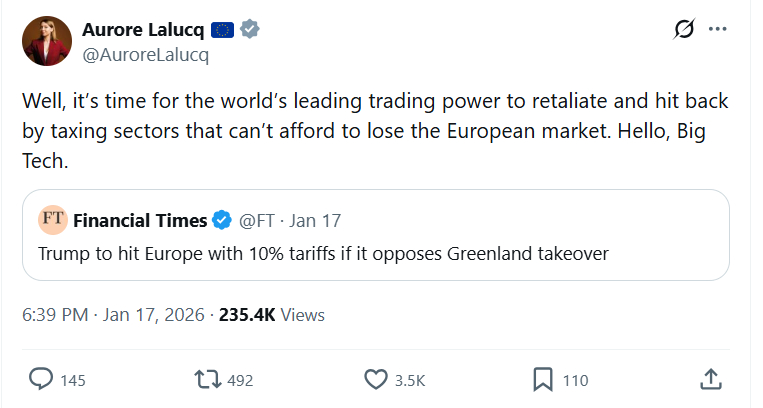
Task: Click the blue verified badge beside Aurore Lalucq
Action: click(x=250, y=30)
